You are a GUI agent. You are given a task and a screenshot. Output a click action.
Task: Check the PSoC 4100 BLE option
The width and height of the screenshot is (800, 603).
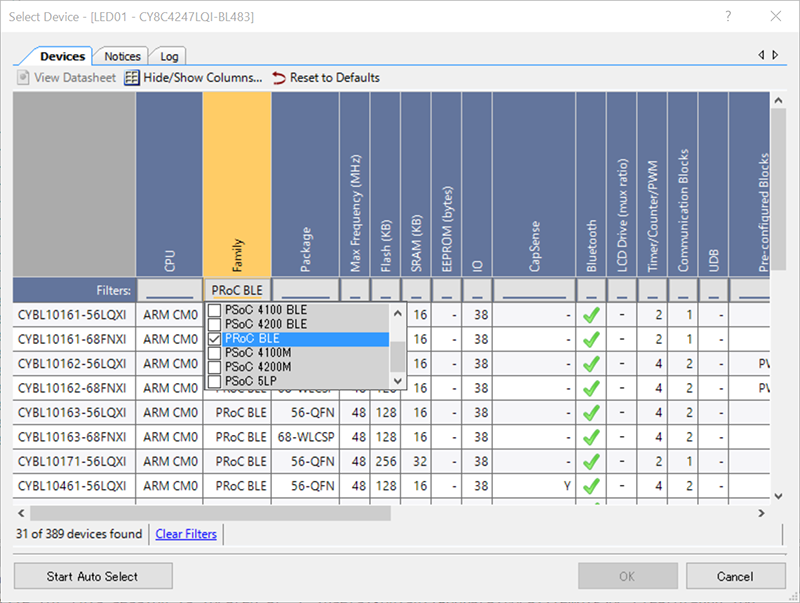click(215, 310)
